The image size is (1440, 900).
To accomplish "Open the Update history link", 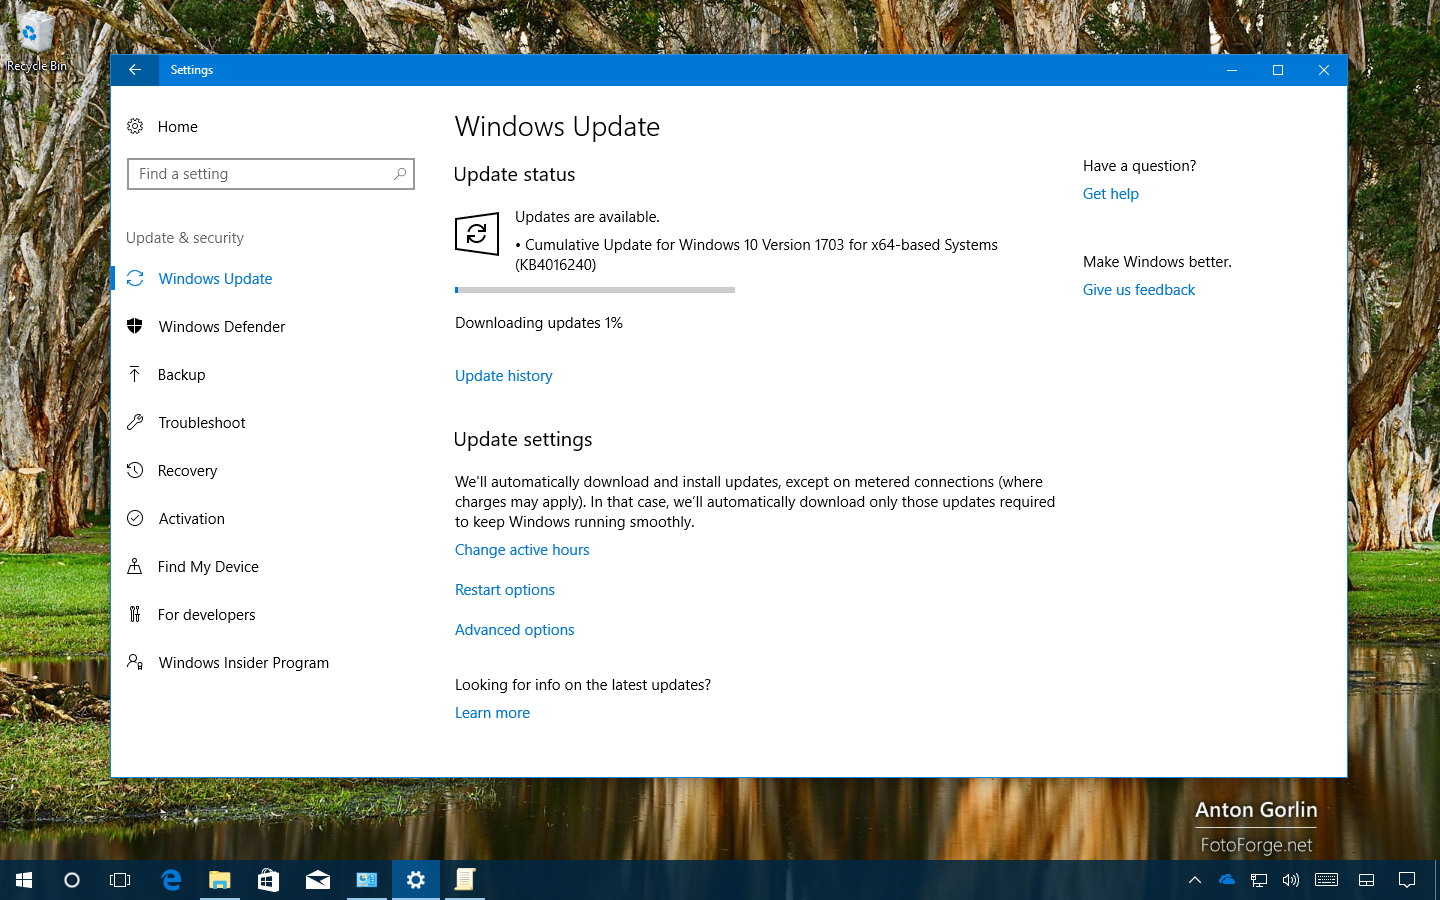I will (503, 376).
